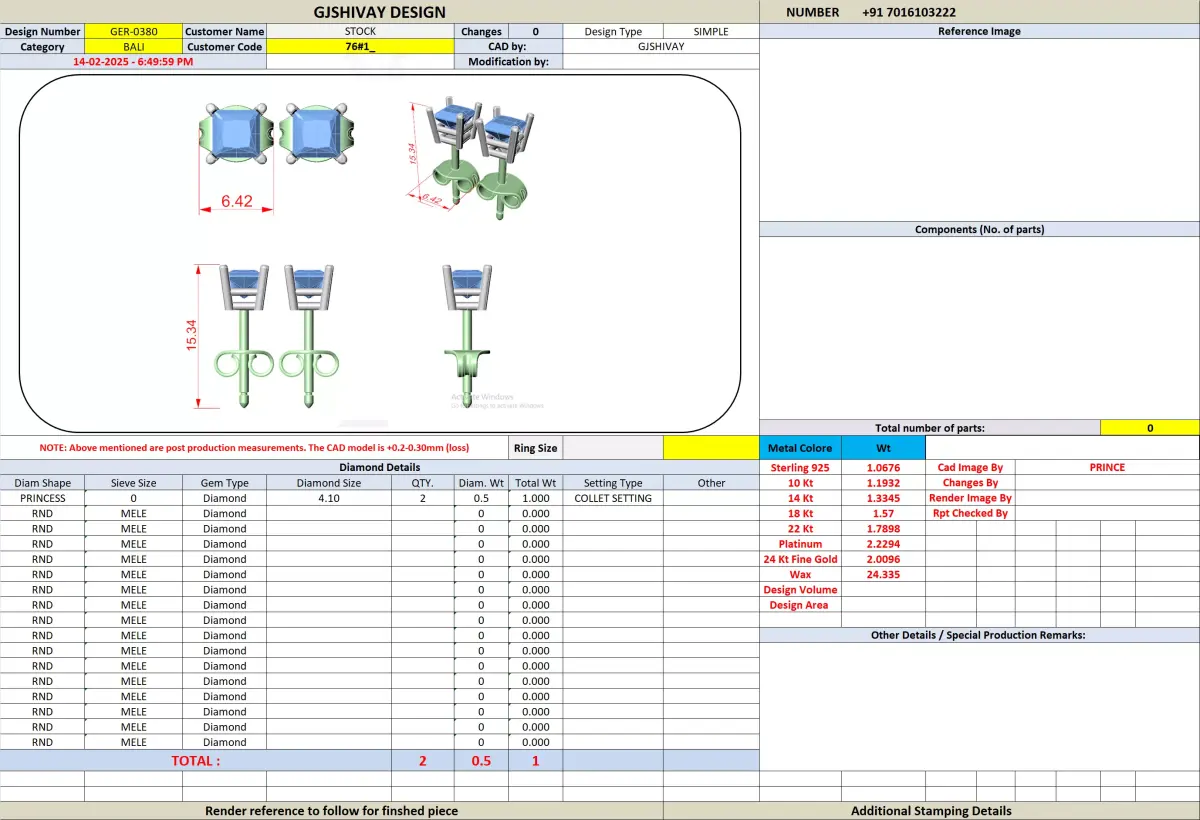Select the Design Volume label
This screenshot has width=1200, height=820.
(x=800, y=590)
